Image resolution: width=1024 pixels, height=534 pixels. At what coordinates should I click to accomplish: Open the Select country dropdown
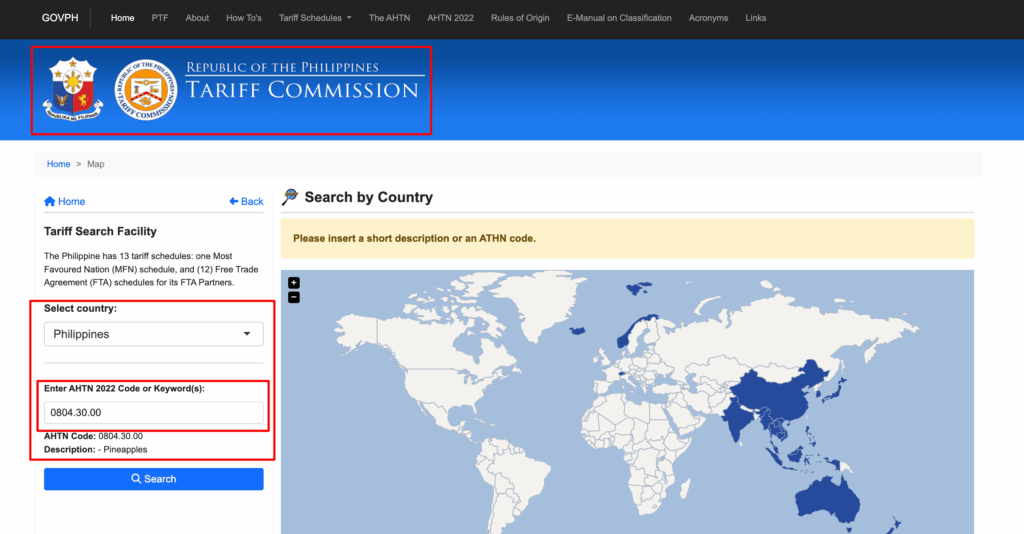(153, 334)
